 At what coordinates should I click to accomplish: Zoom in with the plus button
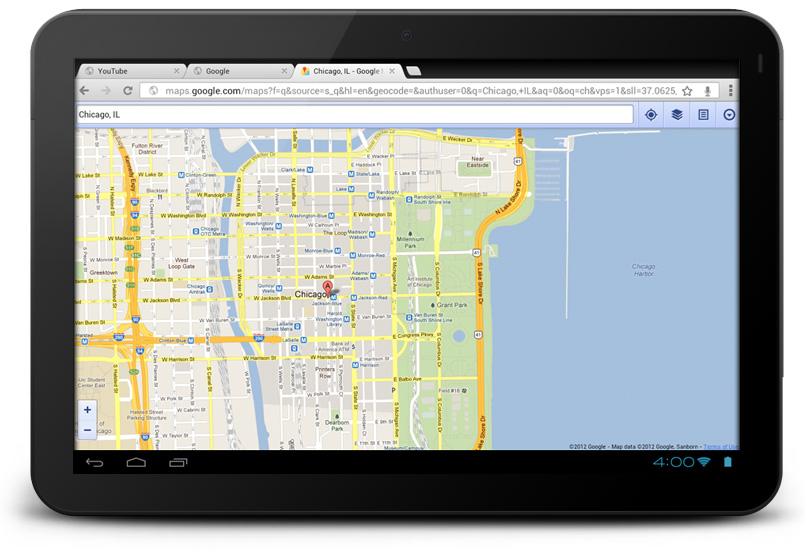87,410
